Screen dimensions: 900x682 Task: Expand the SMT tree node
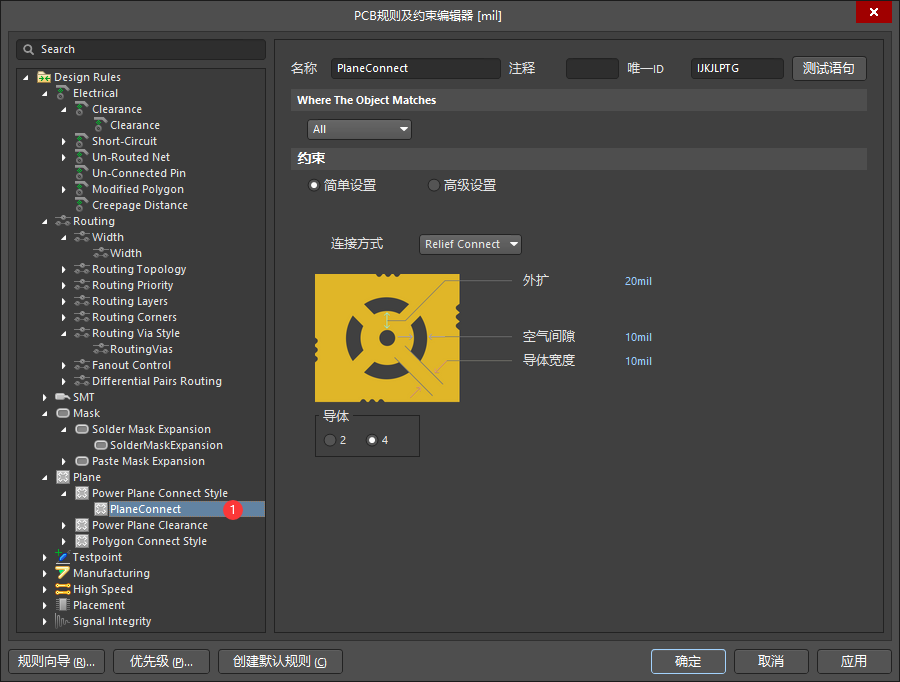45,397
